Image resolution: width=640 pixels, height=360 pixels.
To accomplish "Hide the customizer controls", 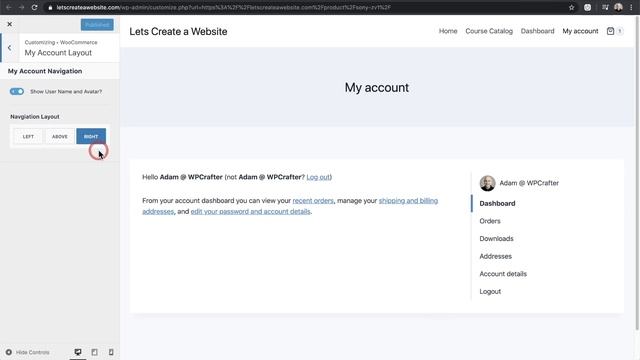I will click(27, 352).
